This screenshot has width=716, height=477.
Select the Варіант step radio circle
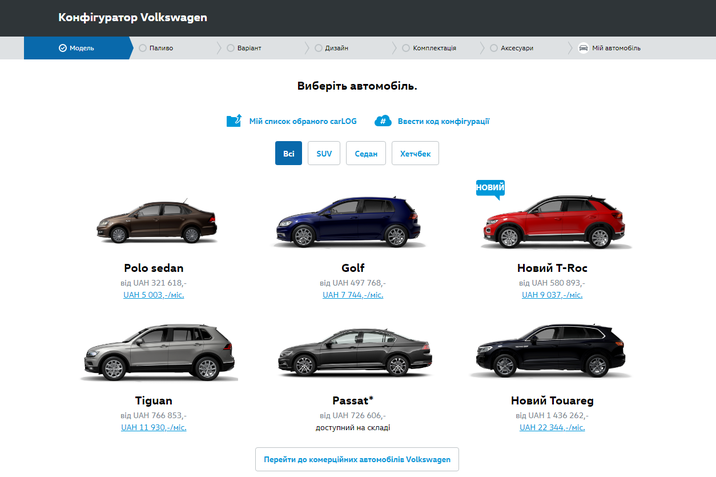231,48
